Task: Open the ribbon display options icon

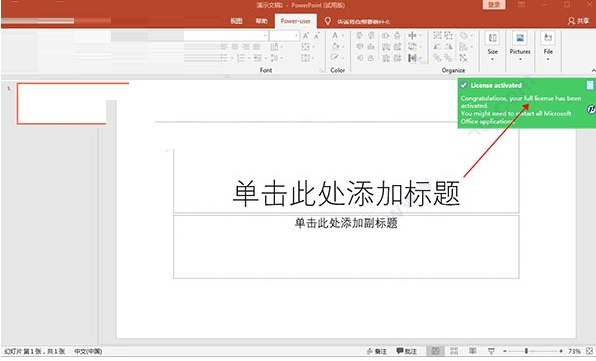Action: [x=522, y=5]
